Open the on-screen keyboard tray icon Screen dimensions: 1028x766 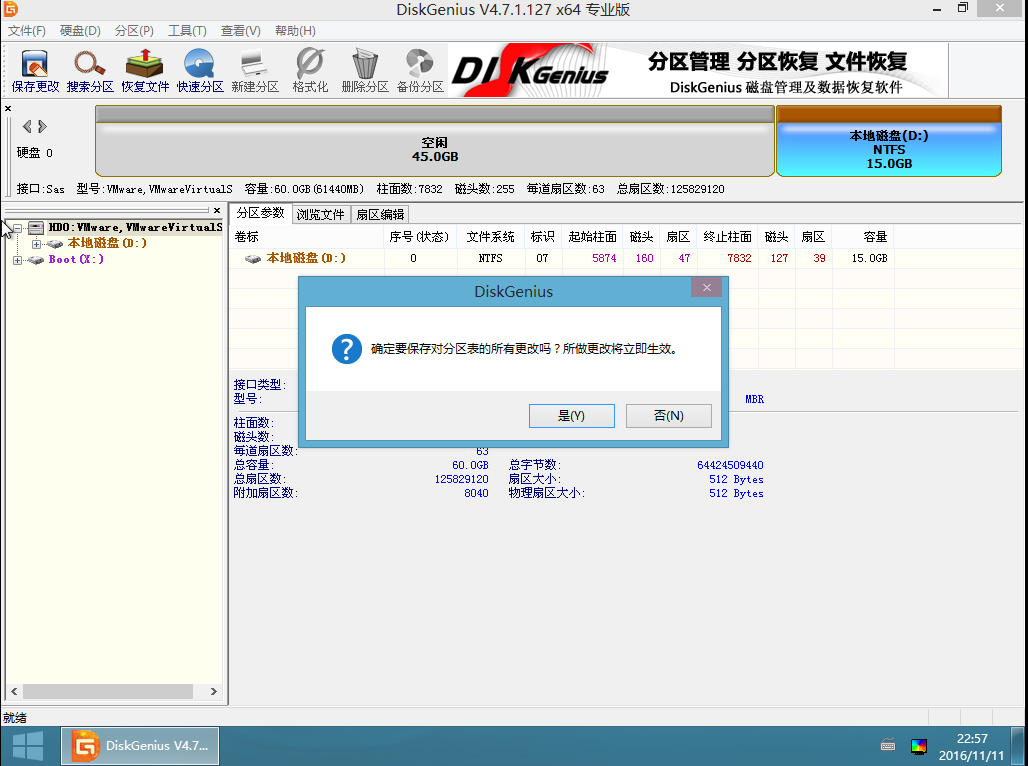click(x=888, y=745)
